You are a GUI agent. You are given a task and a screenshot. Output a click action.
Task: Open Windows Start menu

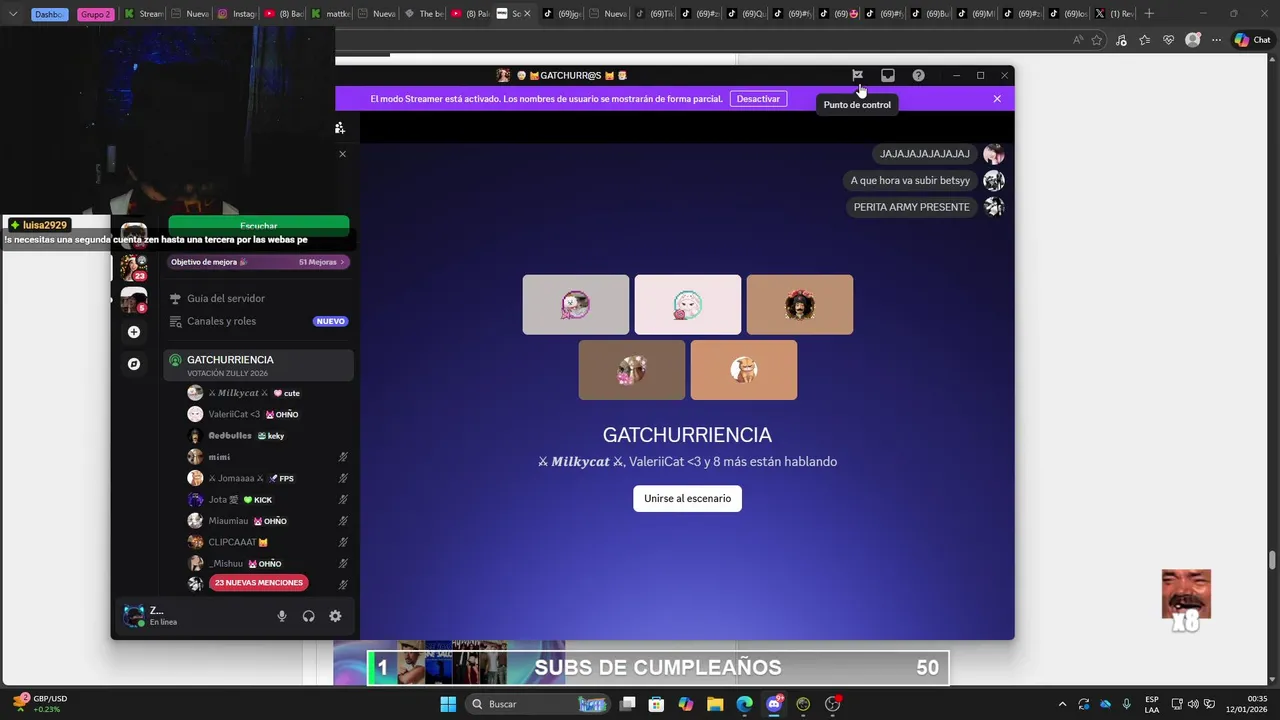click(x=448, y=704)
